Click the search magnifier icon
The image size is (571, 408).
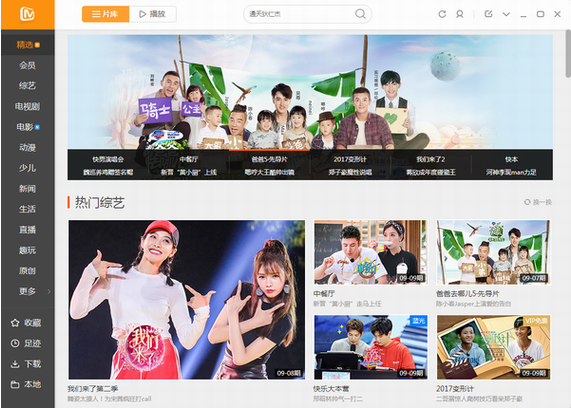pos(360,14)
